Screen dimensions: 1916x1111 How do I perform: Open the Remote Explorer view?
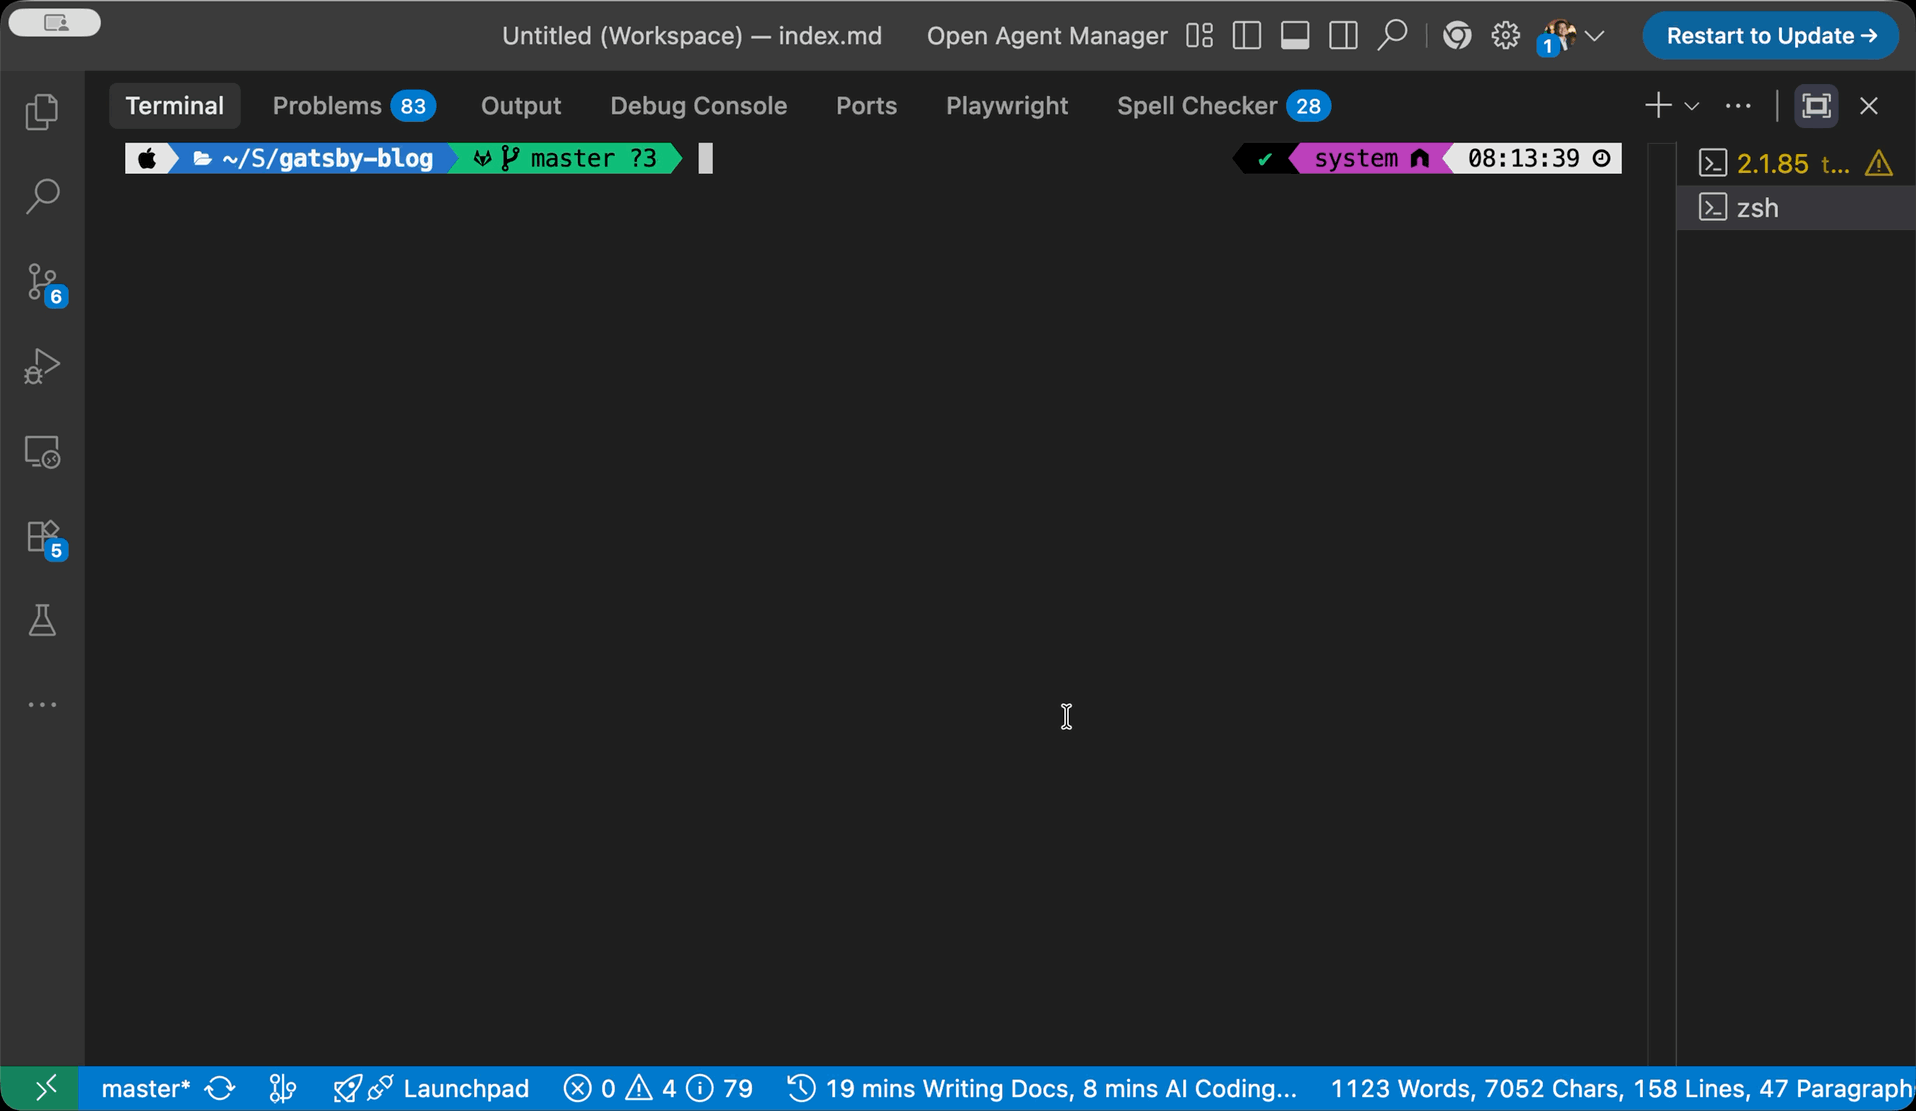pos(41,452)
